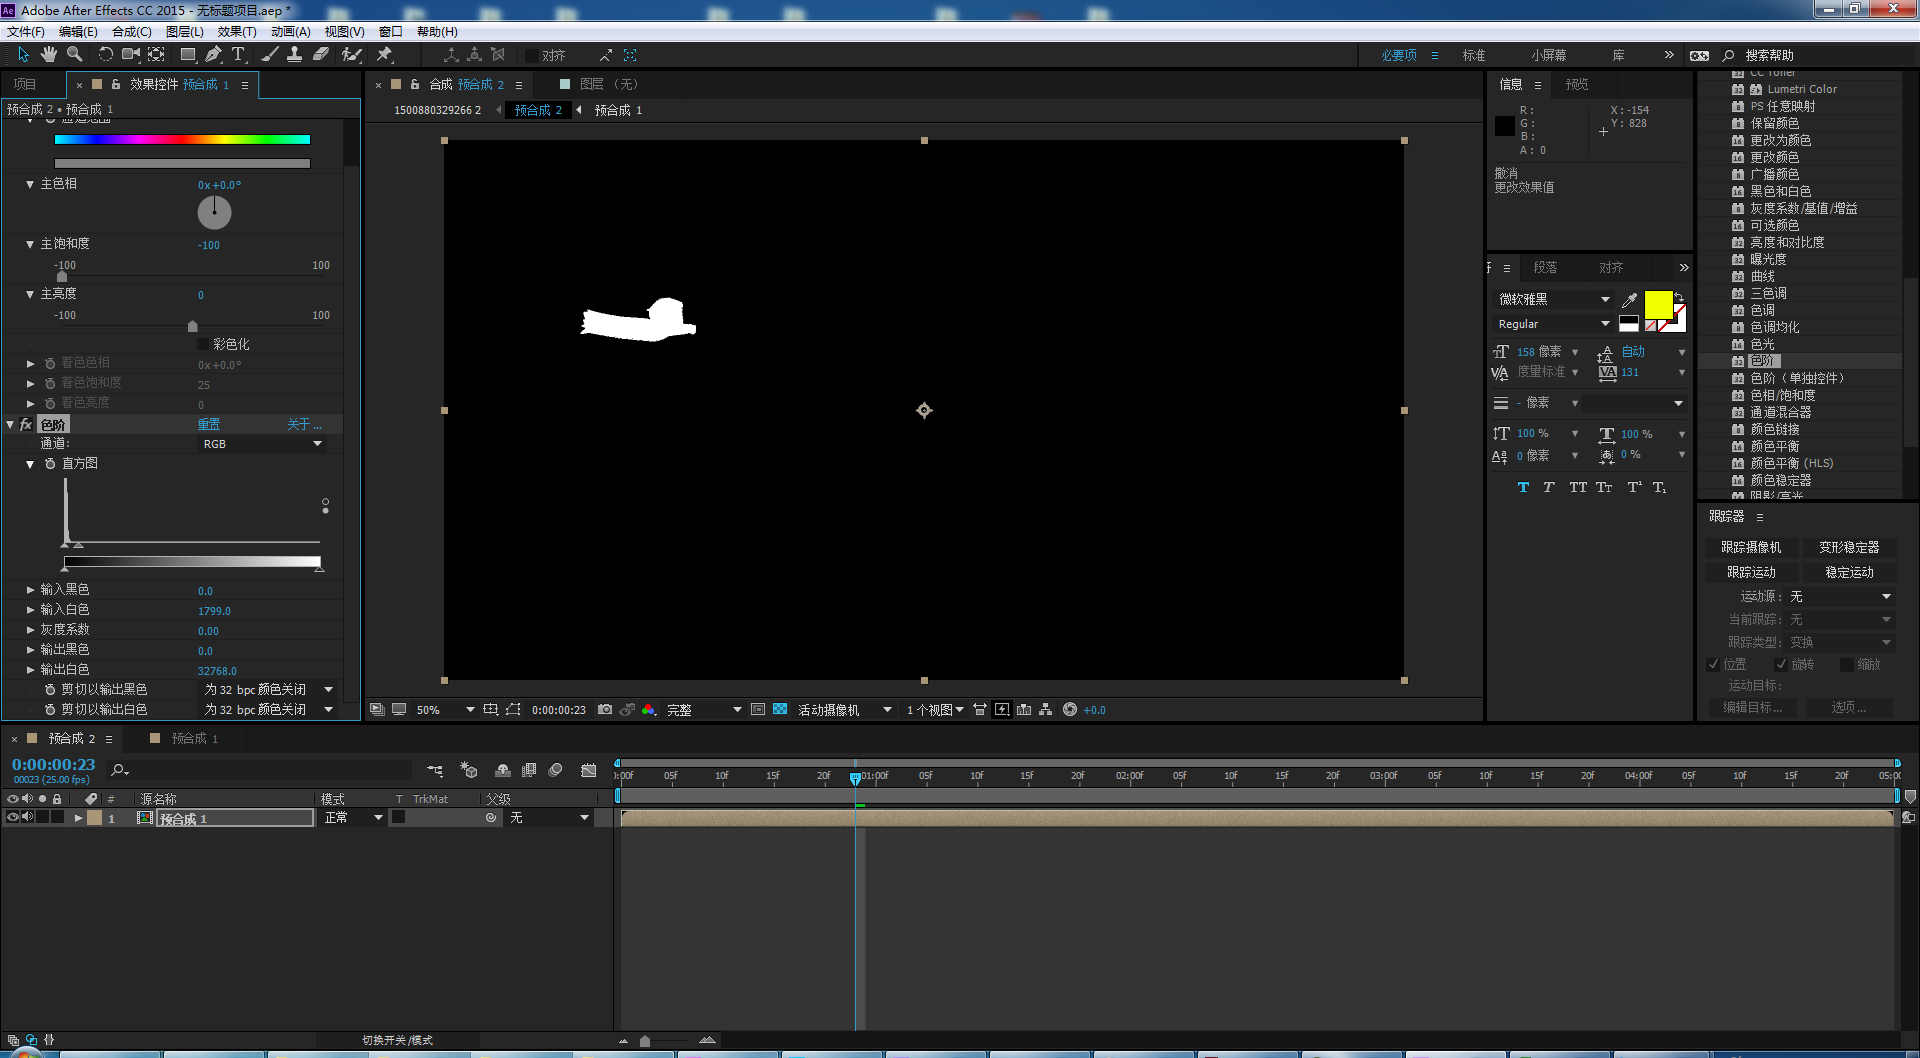Select the Puppet Pin tool

384,55
